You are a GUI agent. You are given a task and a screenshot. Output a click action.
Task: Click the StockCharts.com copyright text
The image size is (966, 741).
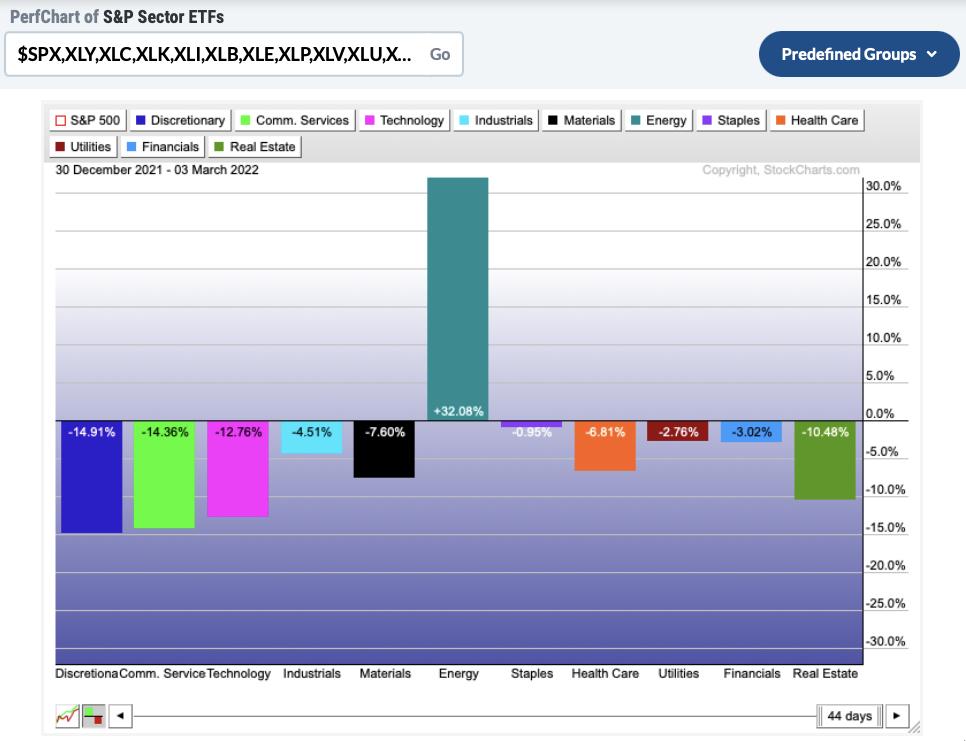click(x=780, y=170)
